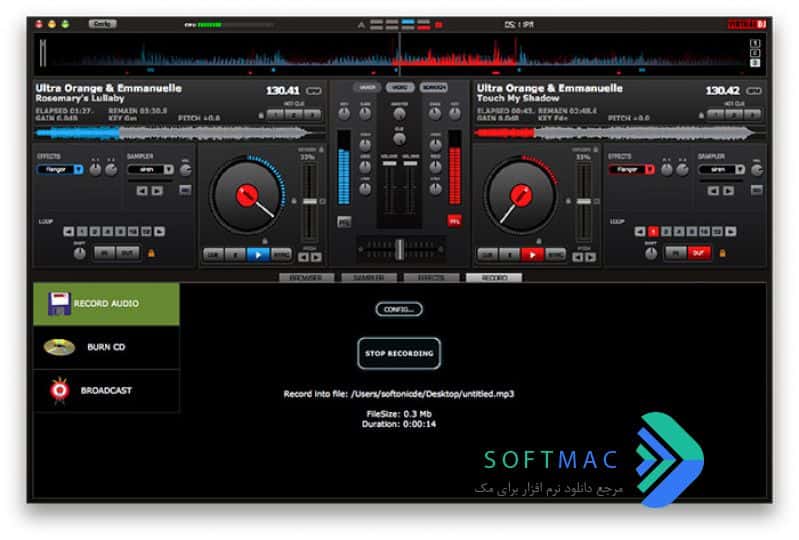Viewport: 799px width, 540px height.
Task: Hit the Cue button on left deck
Action: [x=214, y=254]
